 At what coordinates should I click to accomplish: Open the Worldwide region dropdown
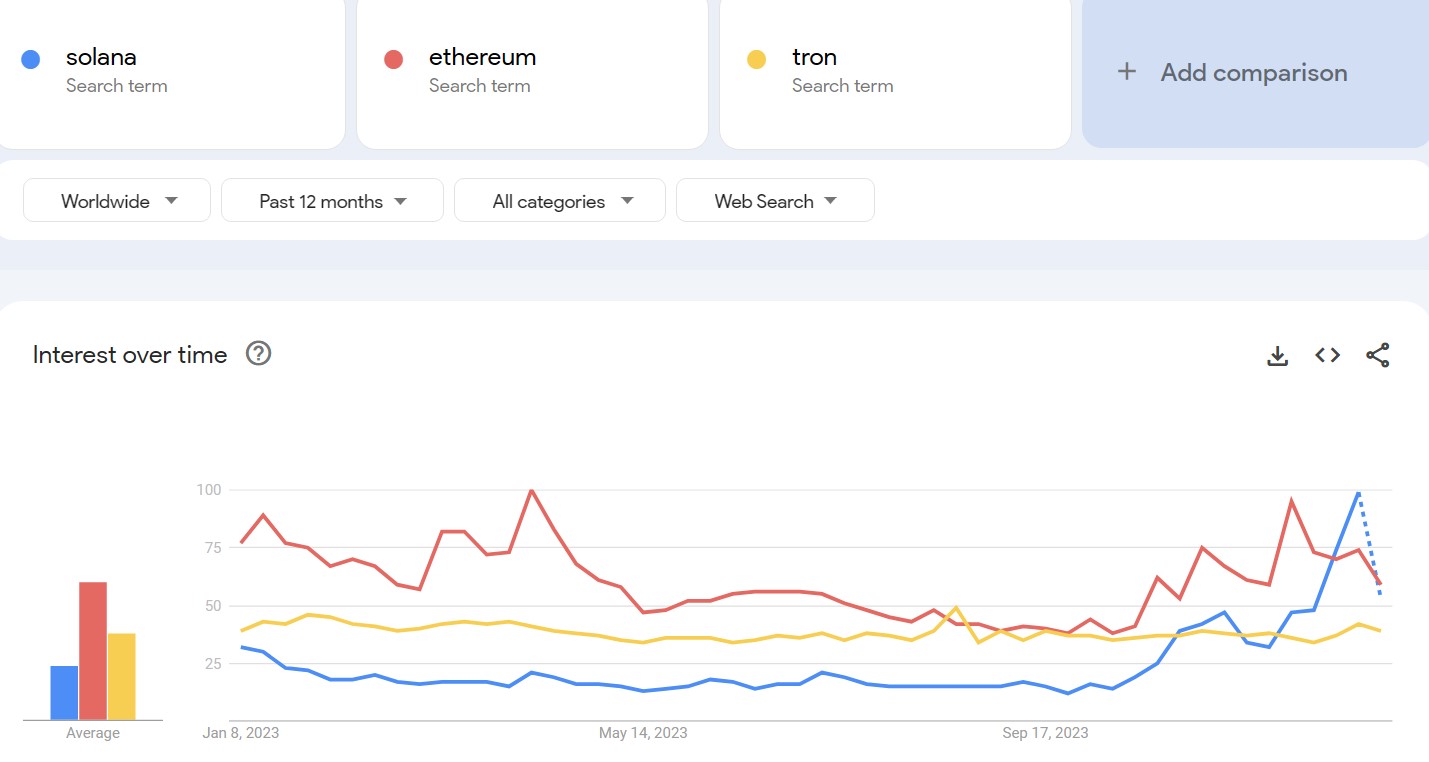point(117,200)
